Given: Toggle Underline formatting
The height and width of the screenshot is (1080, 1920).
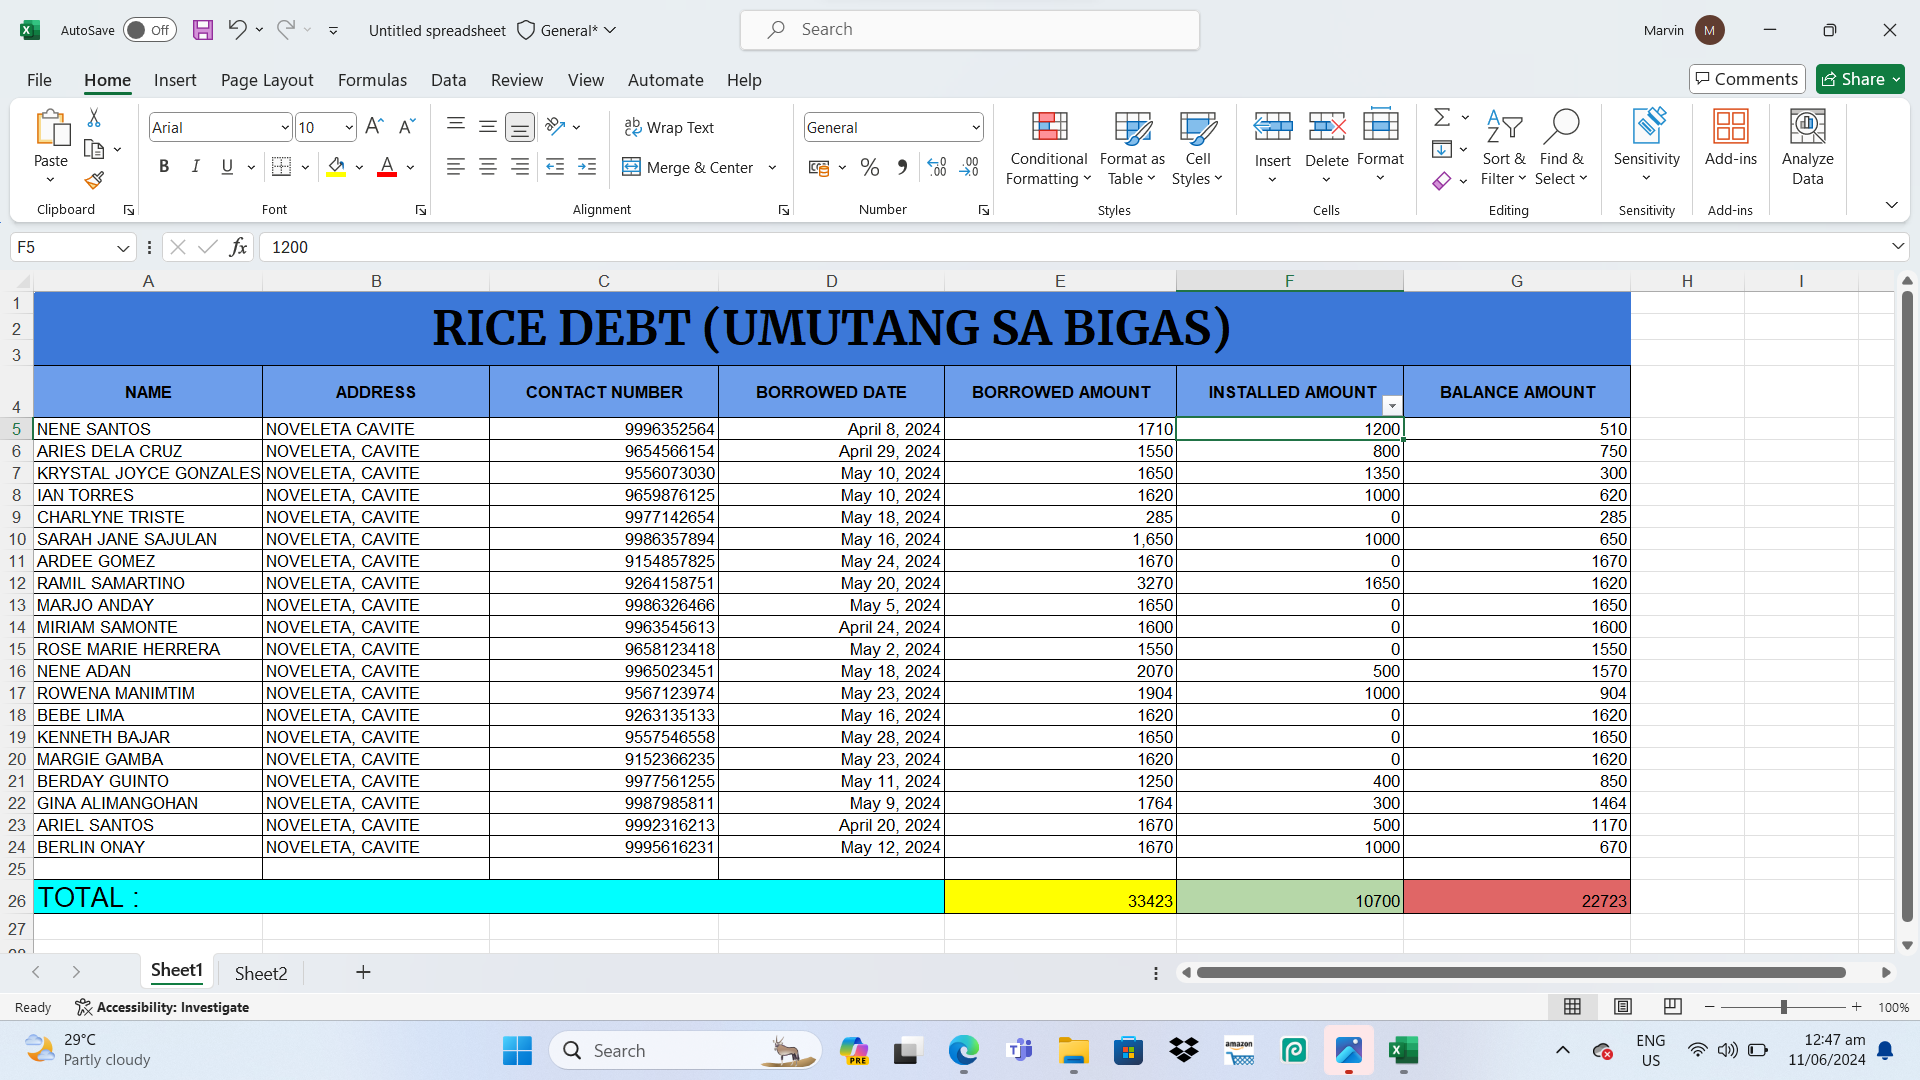Looking at the screenshot, I should (227, 167).
